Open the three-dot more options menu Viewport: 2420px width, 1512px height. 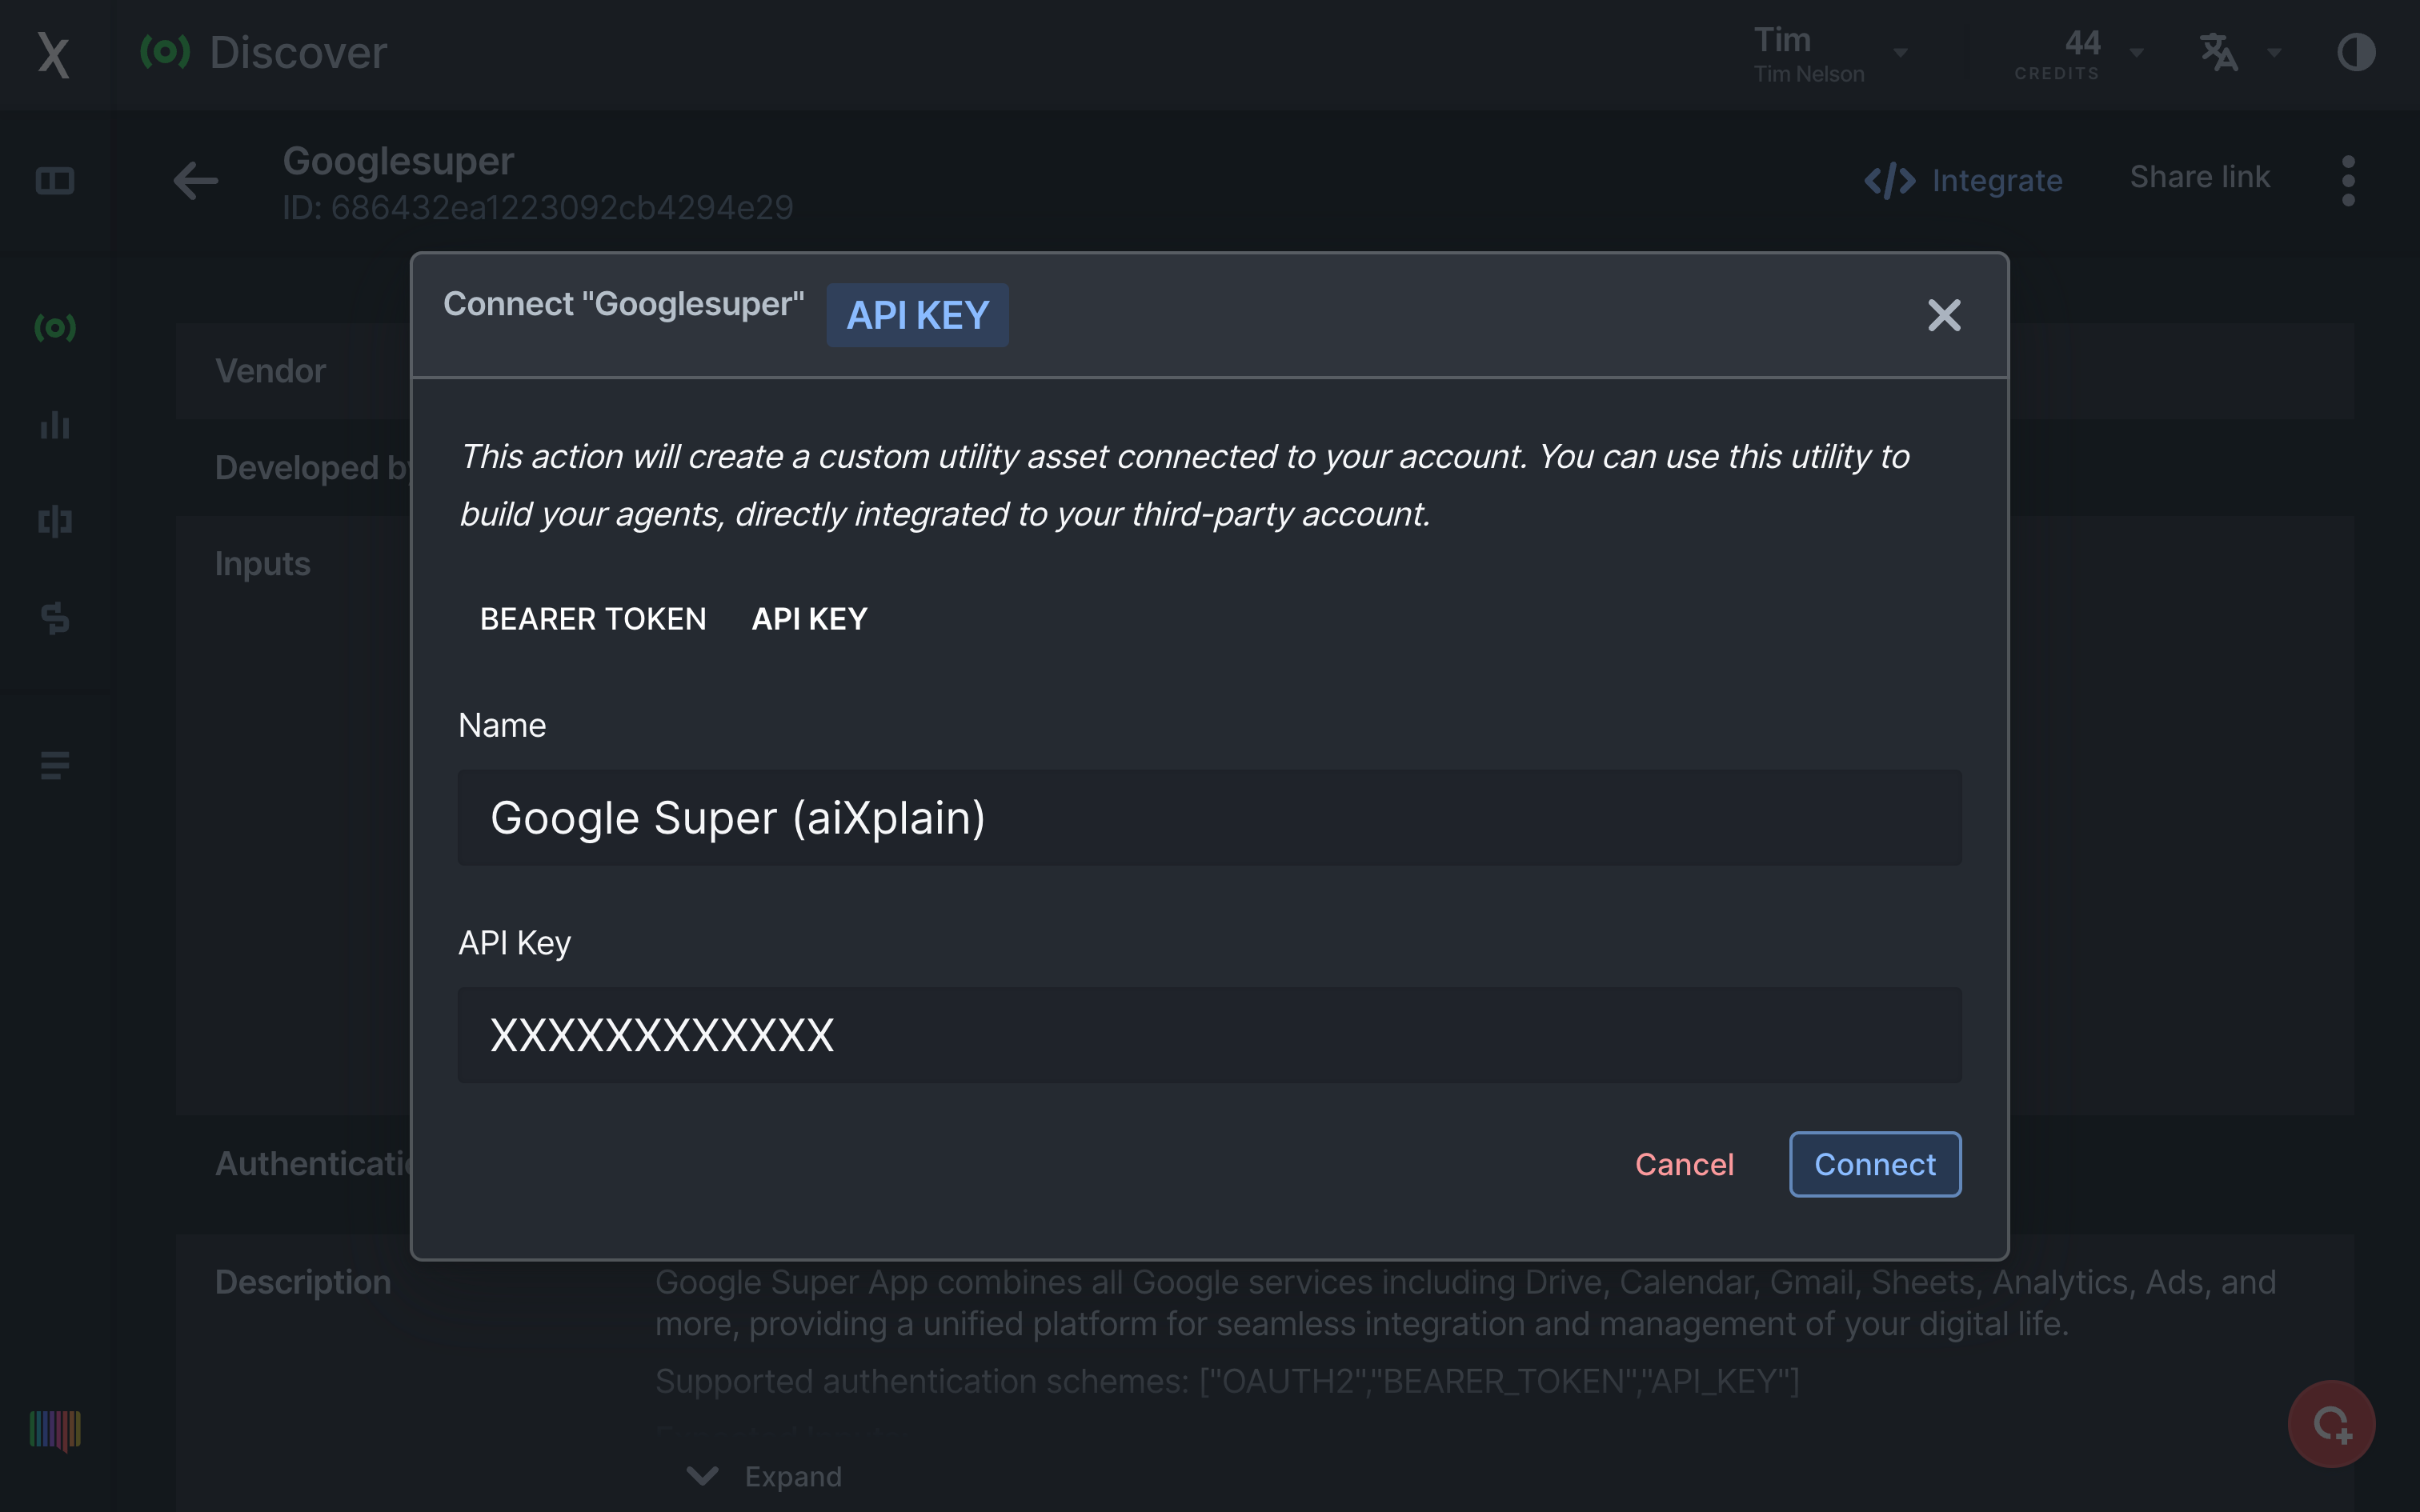coord(2348,181)
